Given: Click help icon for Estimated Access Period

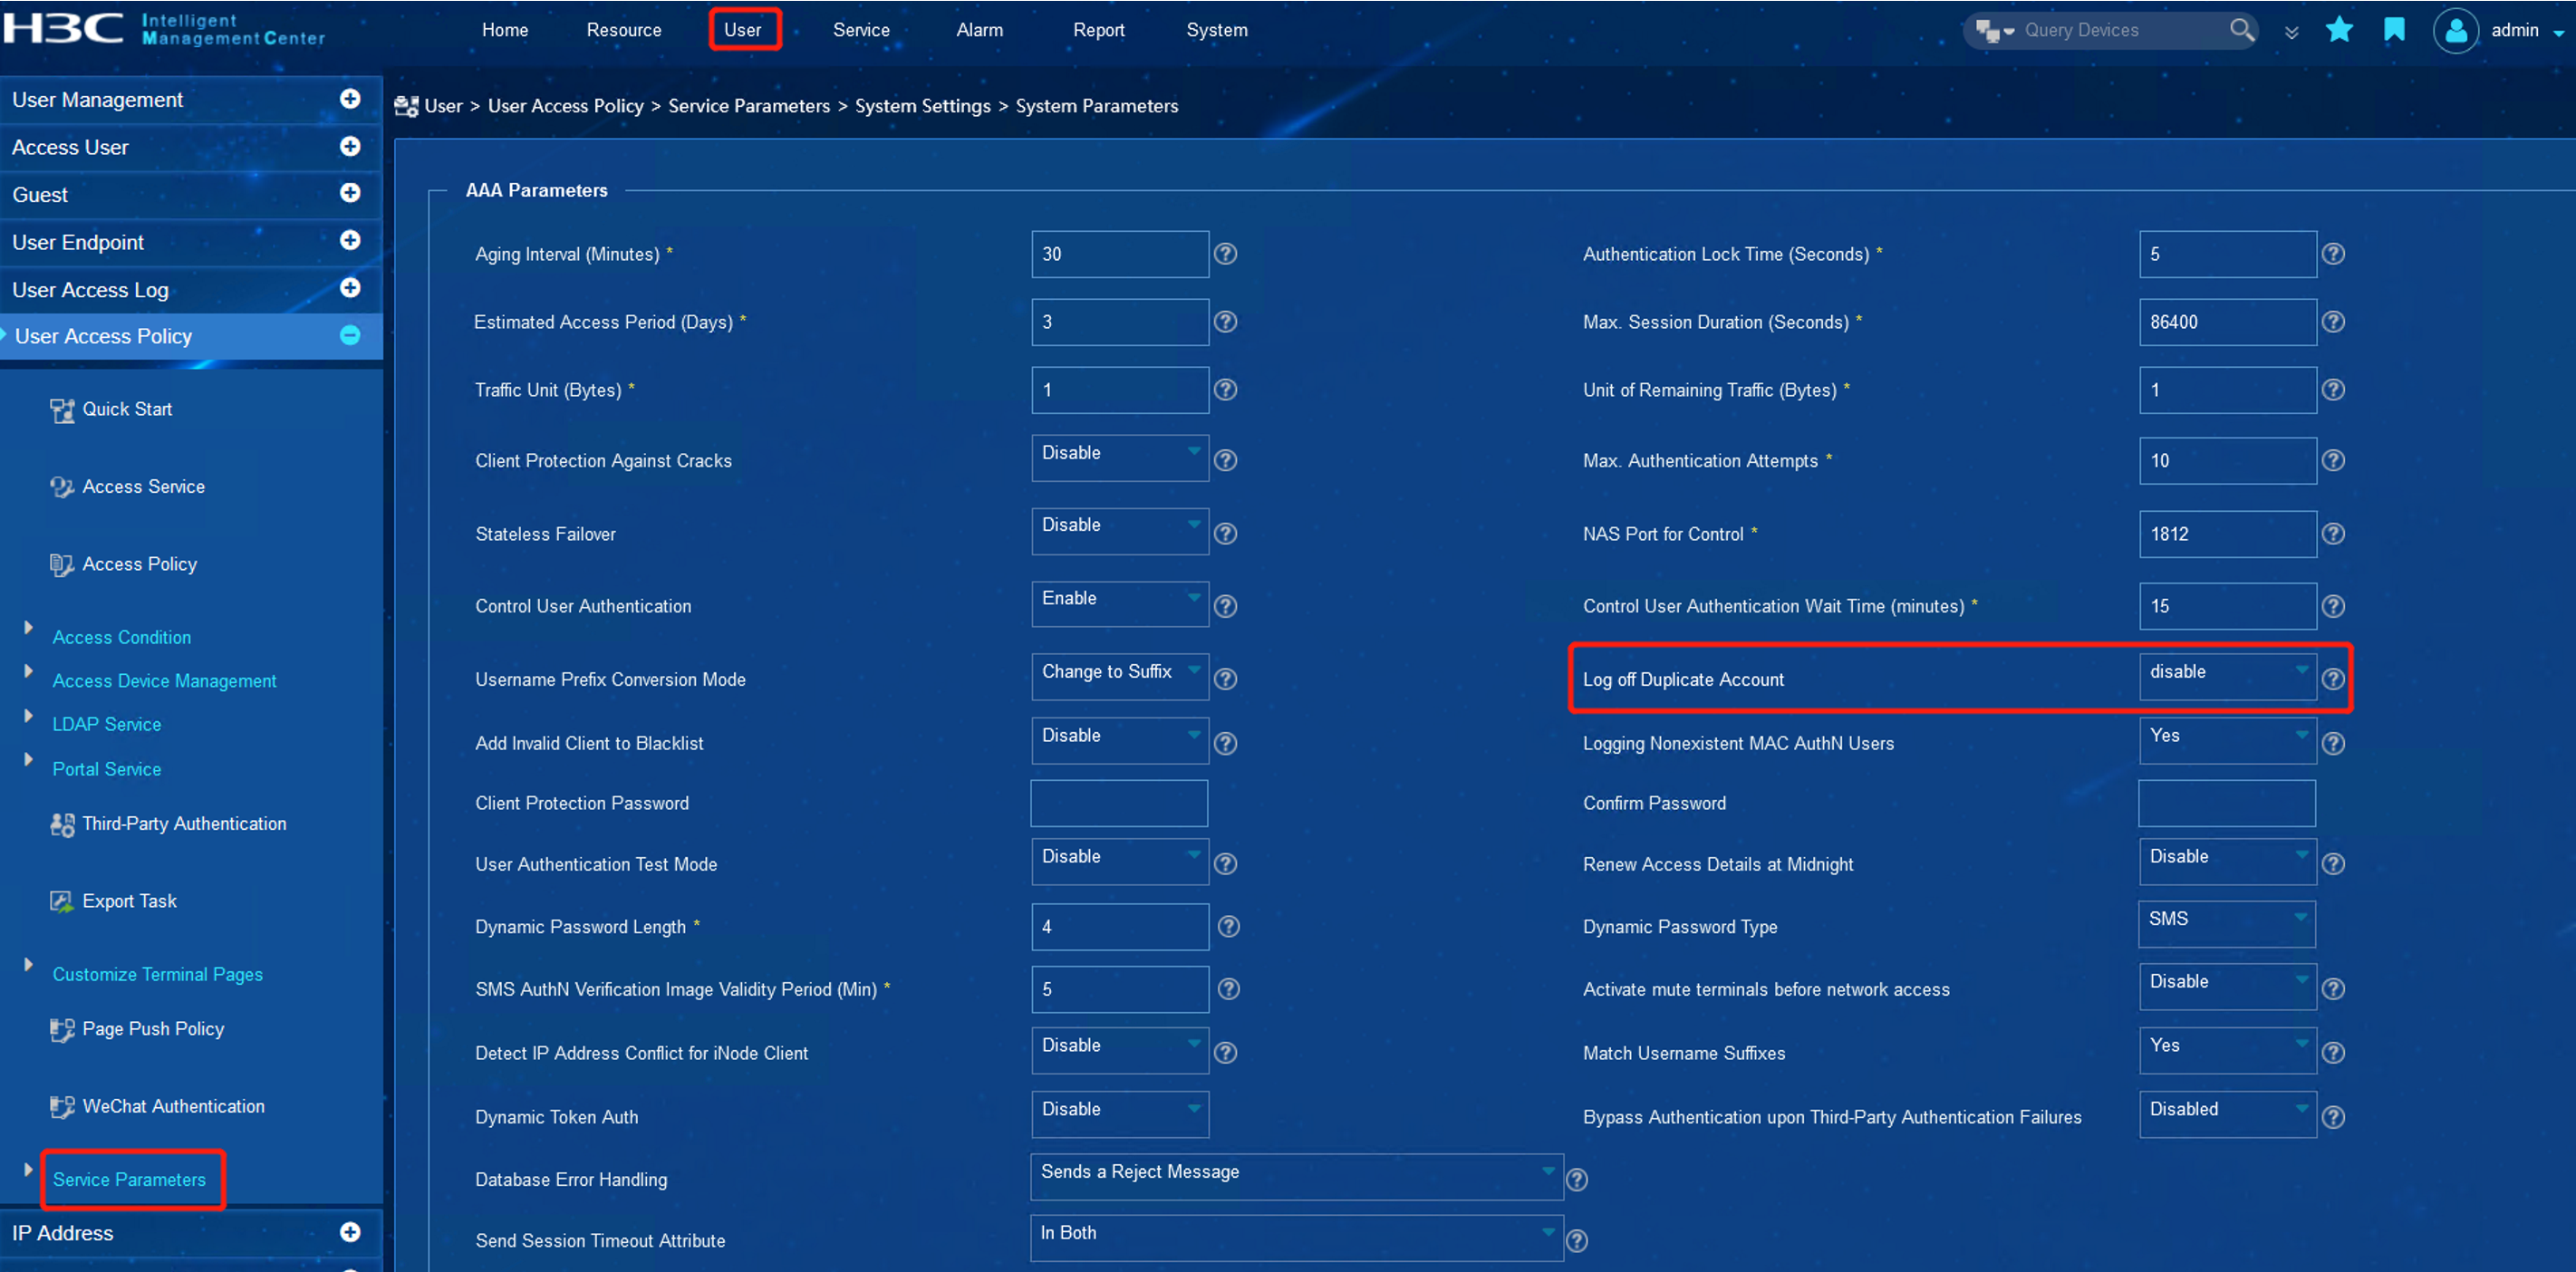Looking at the screenshot, I should pos(1225,322).
